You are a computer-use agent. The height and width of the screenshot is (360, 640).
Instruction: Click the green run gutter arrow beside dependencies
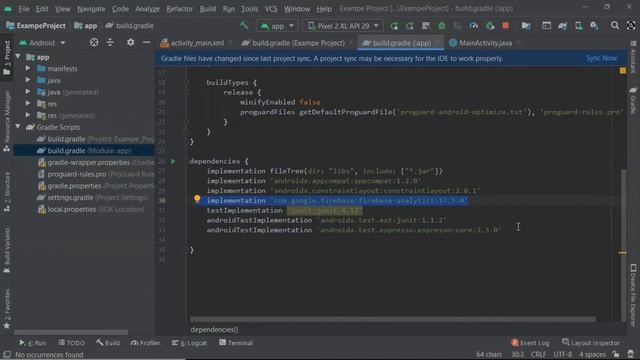pos(173,161)
